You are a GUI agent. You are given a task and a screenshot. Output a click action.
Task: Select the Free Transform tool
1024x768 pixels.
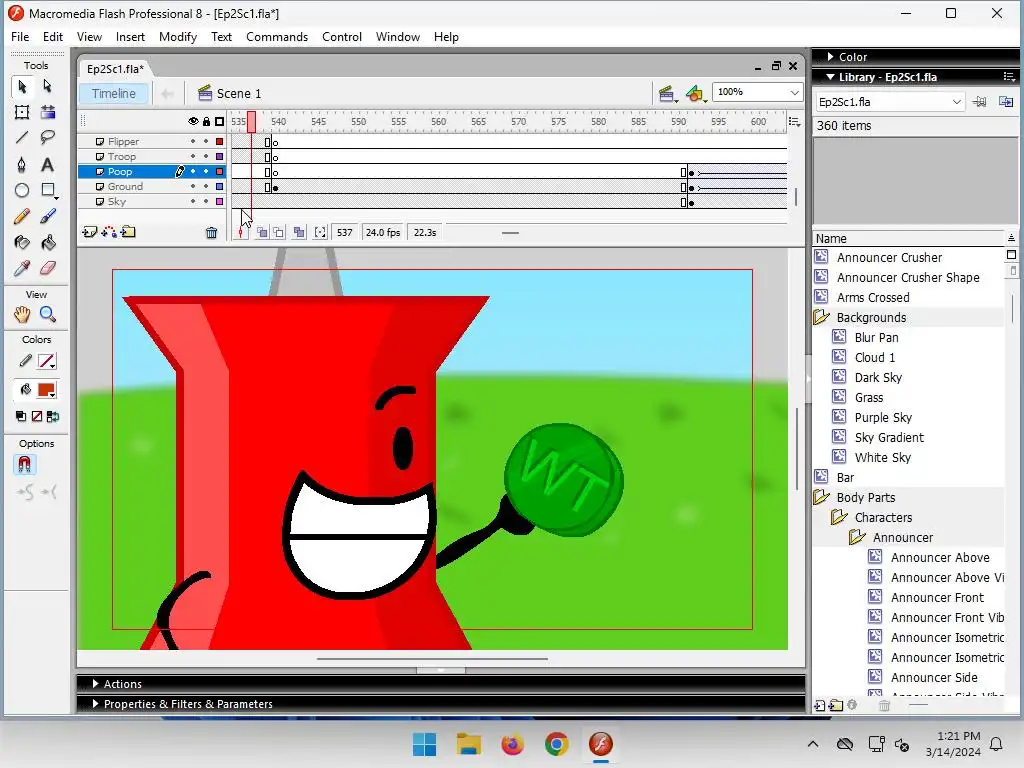coord(22,112)
